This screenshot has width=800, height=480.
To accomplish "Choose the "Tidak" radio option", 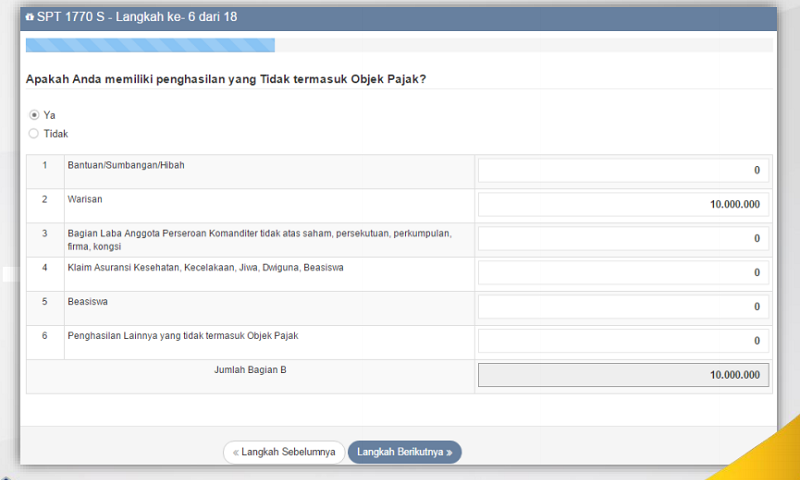I will [x=34, y=133].
